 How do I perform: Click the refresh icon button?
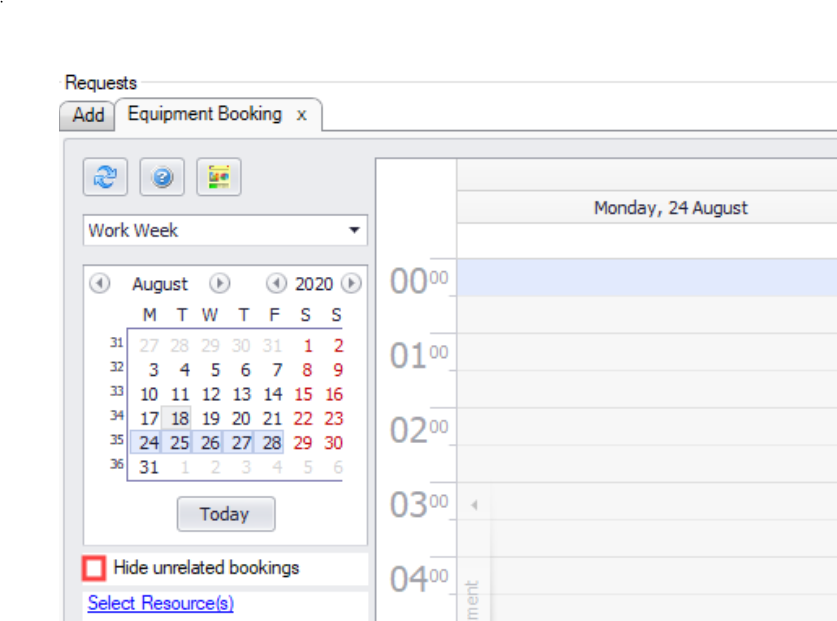104,177
